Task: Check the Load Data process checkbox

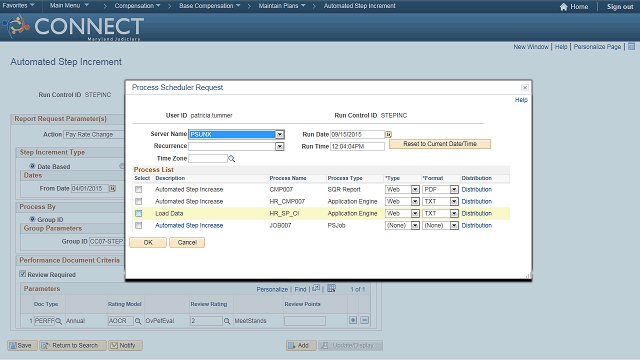Action: click(139, 213)
